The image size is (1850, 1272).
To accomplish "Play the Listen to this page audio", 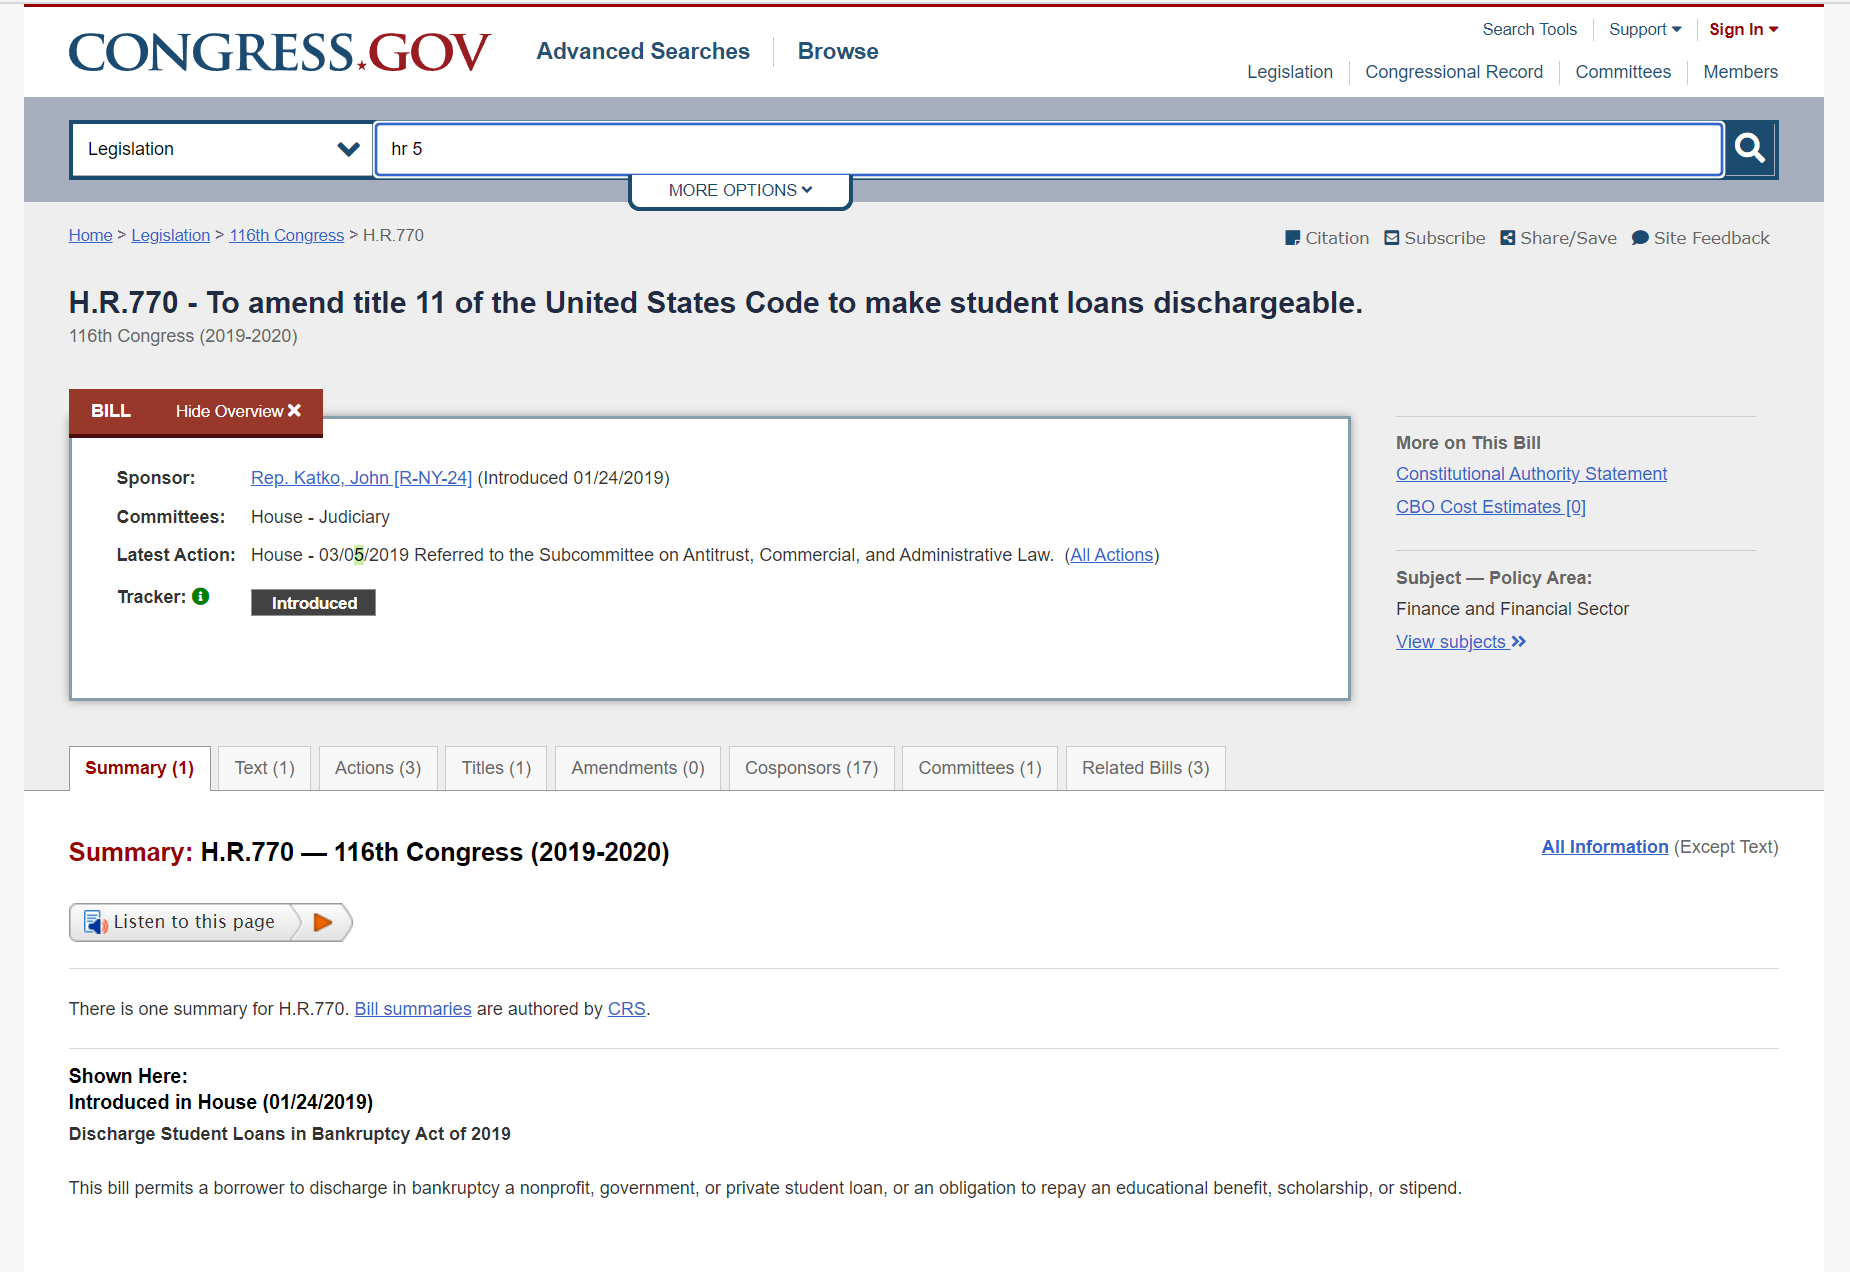I will 323,922.
